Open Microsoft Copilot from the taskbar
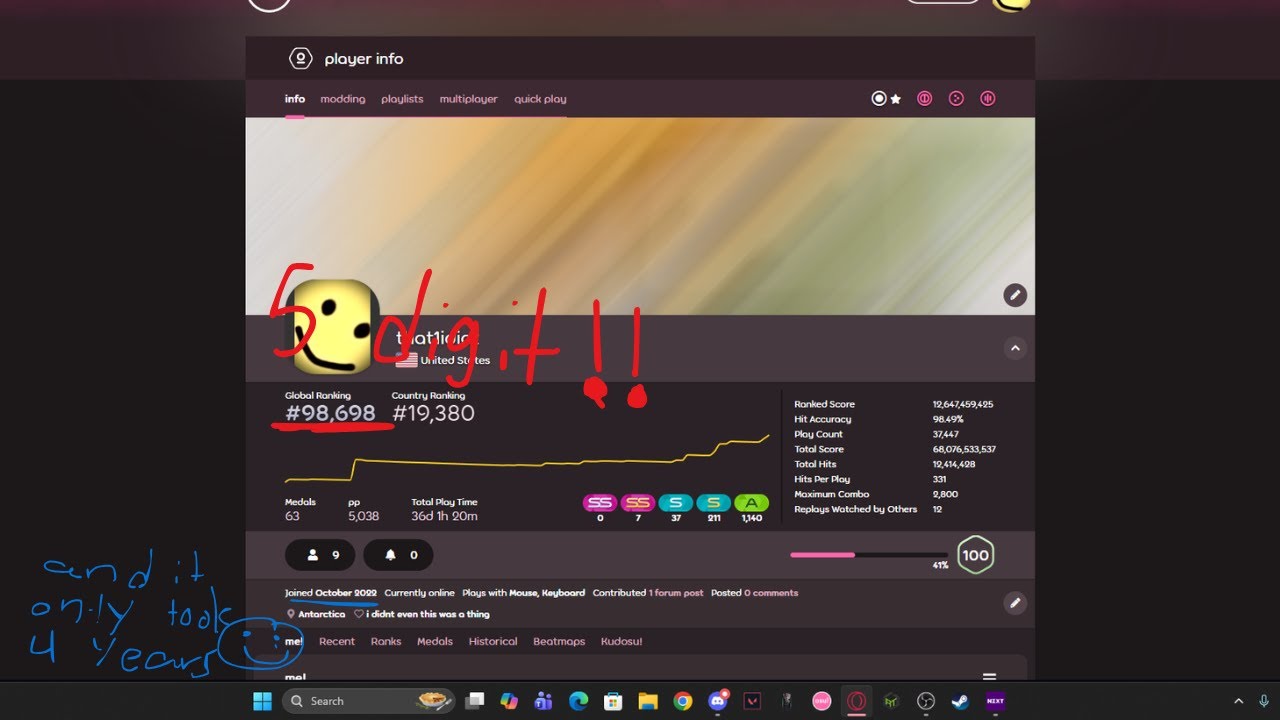This screenshot has height=720, width=1280. click(x=510, y=701)
